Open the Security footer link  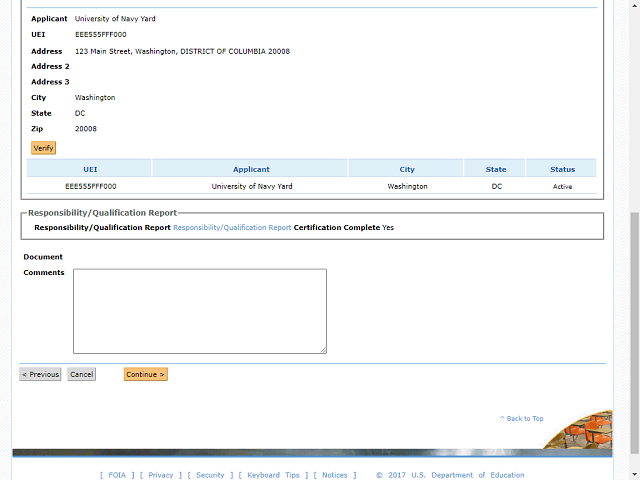[x=210, y=475]
